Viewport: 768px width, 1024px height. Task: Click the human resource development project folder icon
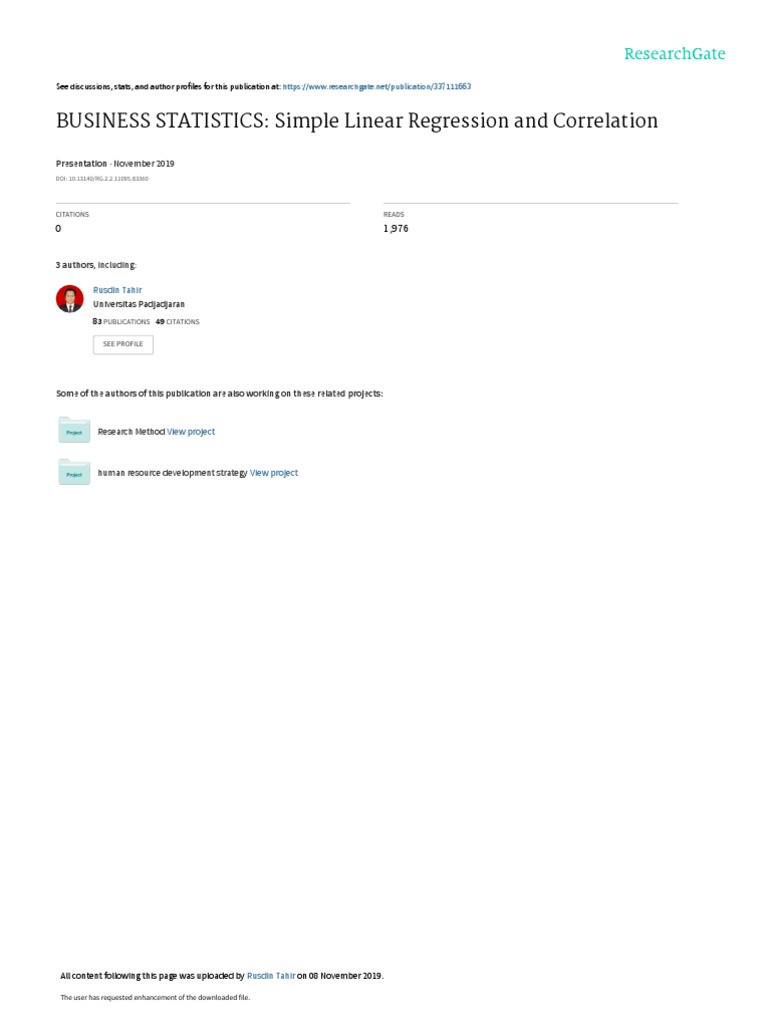pos(74,472)
